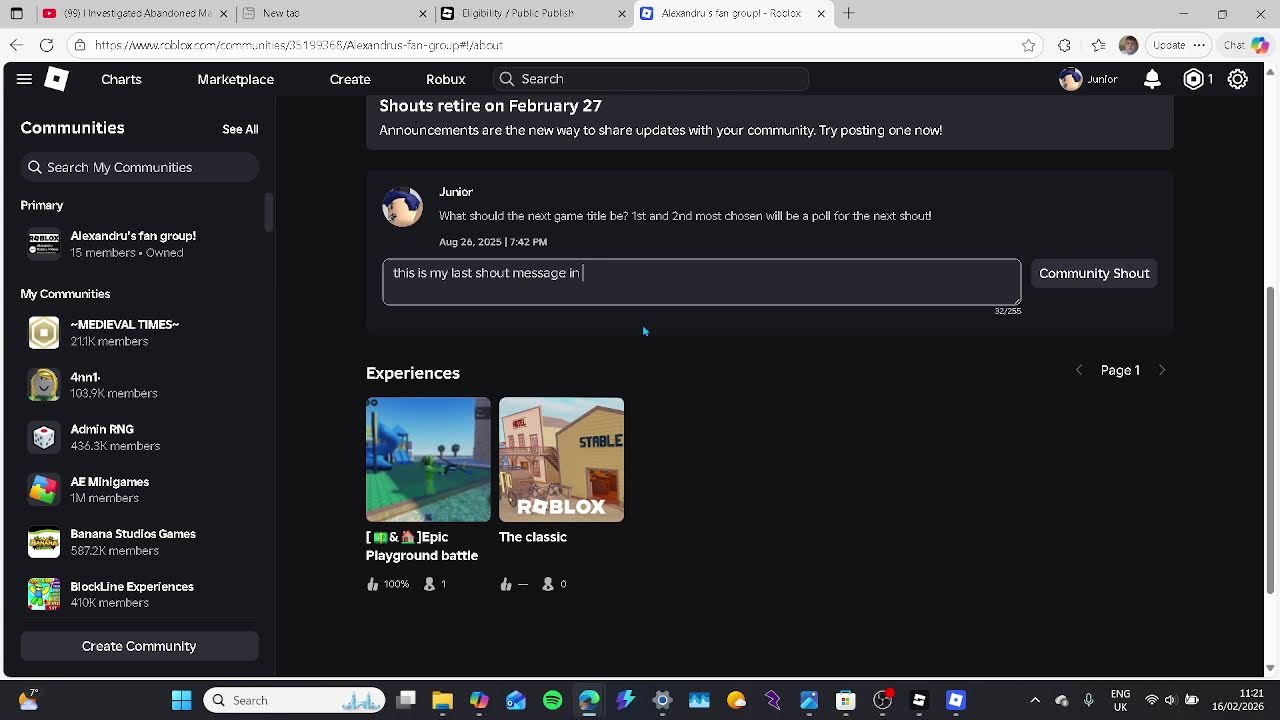Click Junior's avatar beside the shout
This screenshot has height=720, width=1280.
pyautogui.click(x=402, y=207)
